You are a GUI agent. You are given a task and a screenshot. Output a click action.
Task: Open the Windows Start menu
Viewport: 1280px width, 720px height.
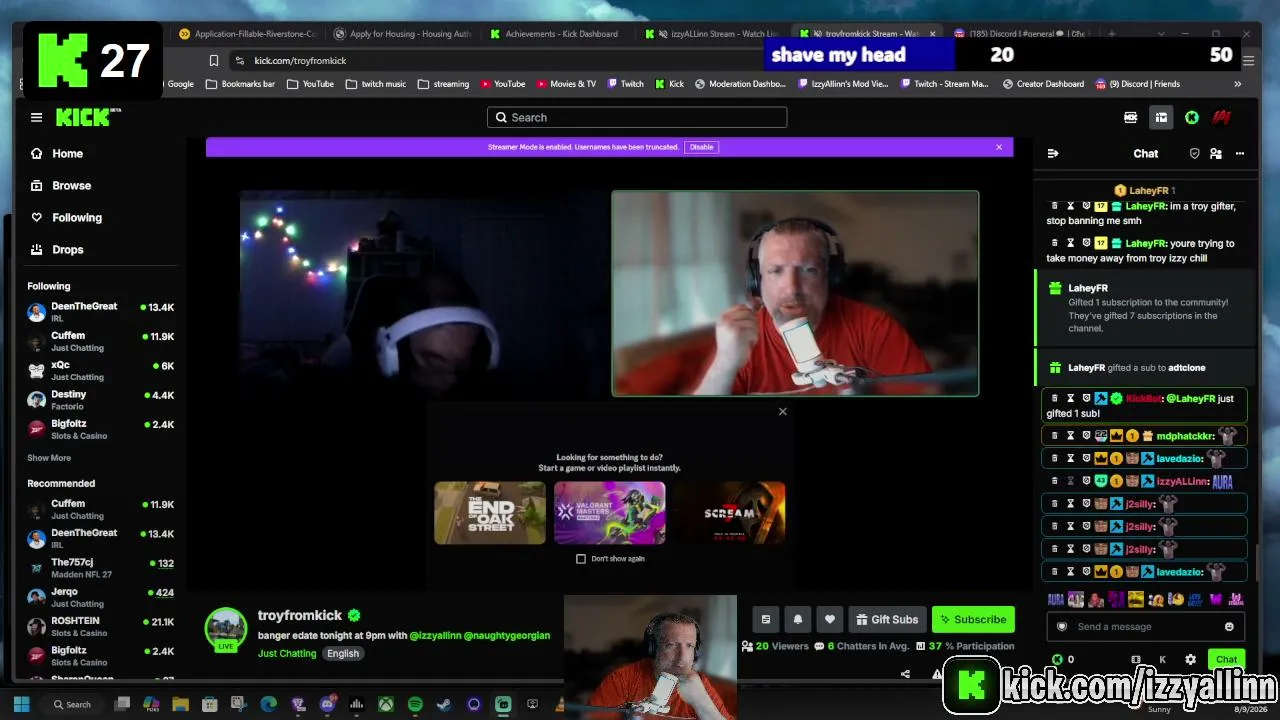[x=21, y=705]
